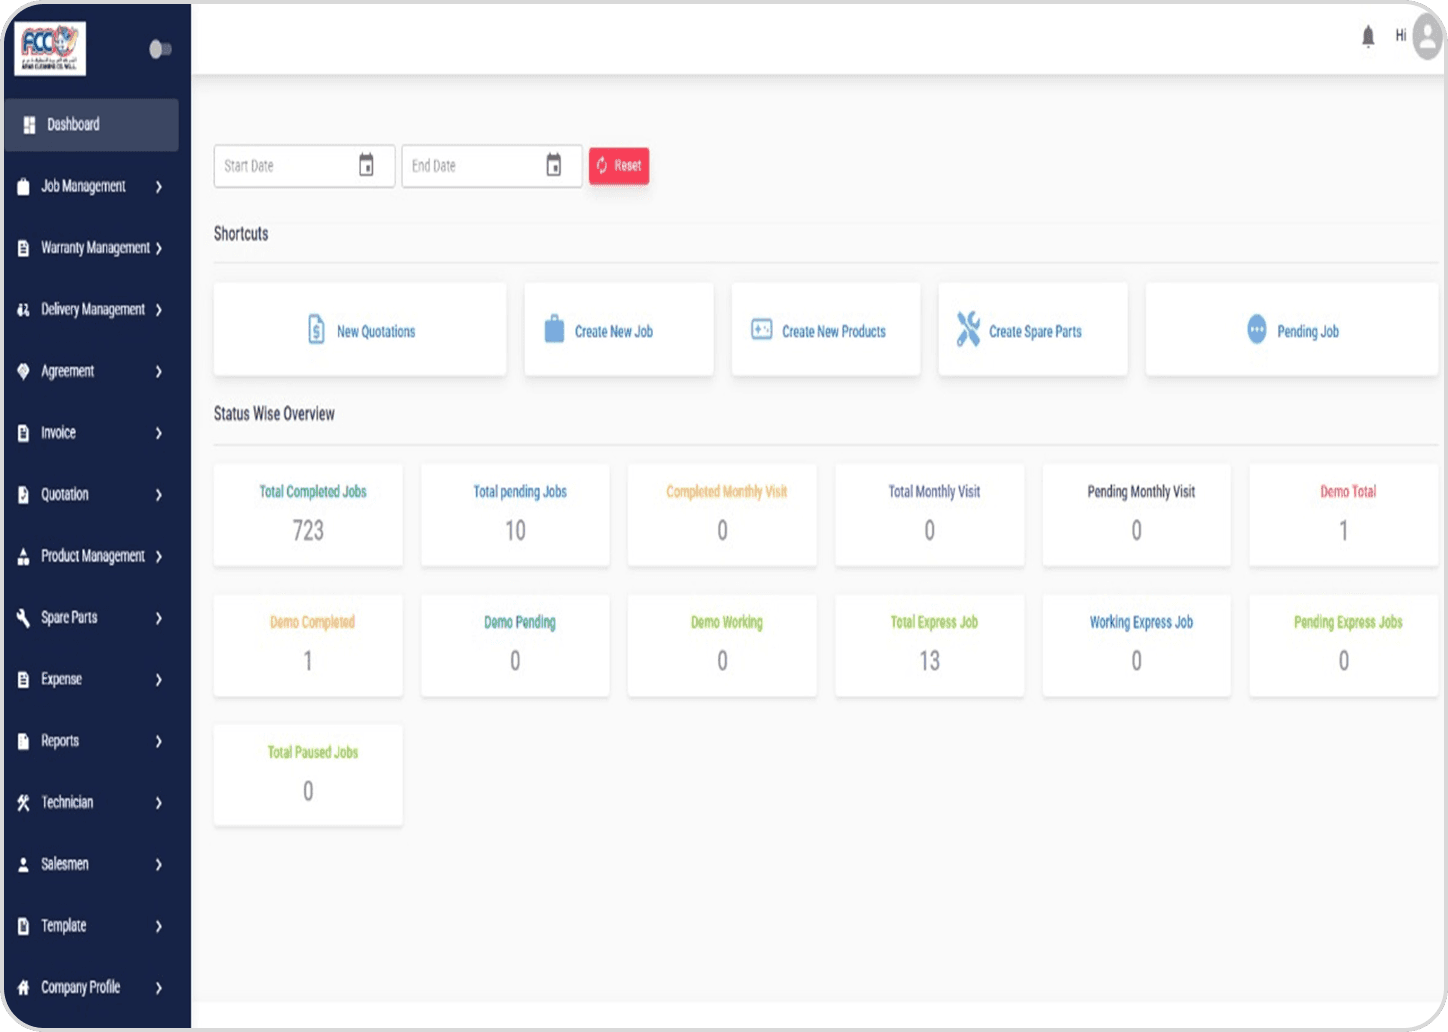Expand the Job Management submenu chevron
Image resolution: width=1448 pixels, height=1032 pixels.
[158, 187]
